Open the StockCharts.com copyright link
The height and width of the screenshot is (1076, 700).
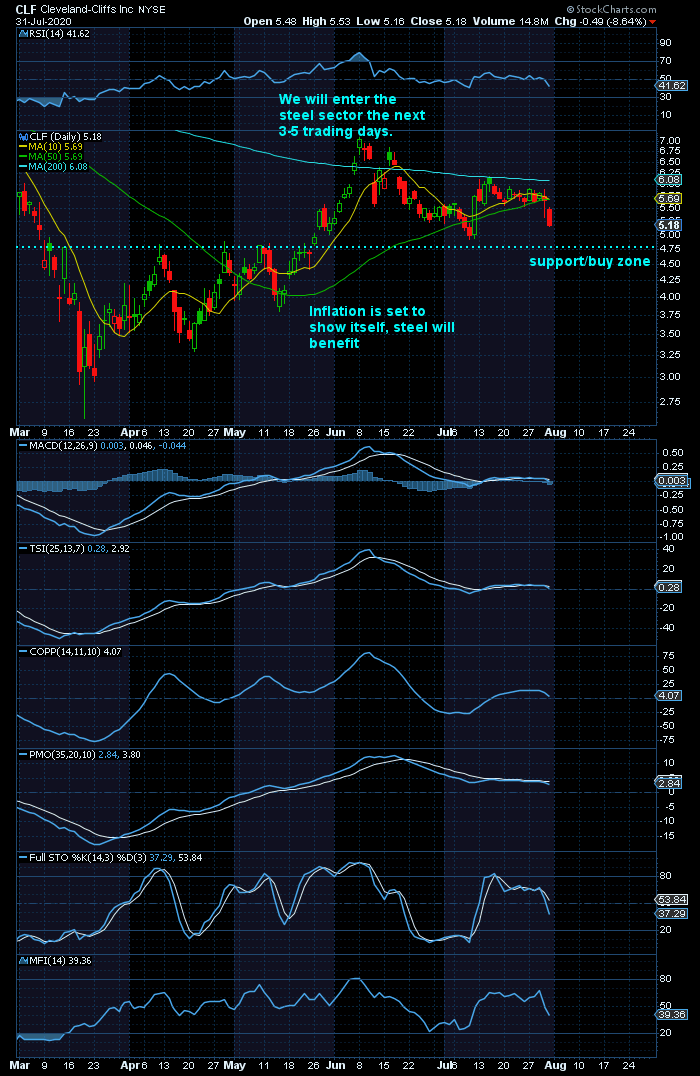click(x=611, y=9)
